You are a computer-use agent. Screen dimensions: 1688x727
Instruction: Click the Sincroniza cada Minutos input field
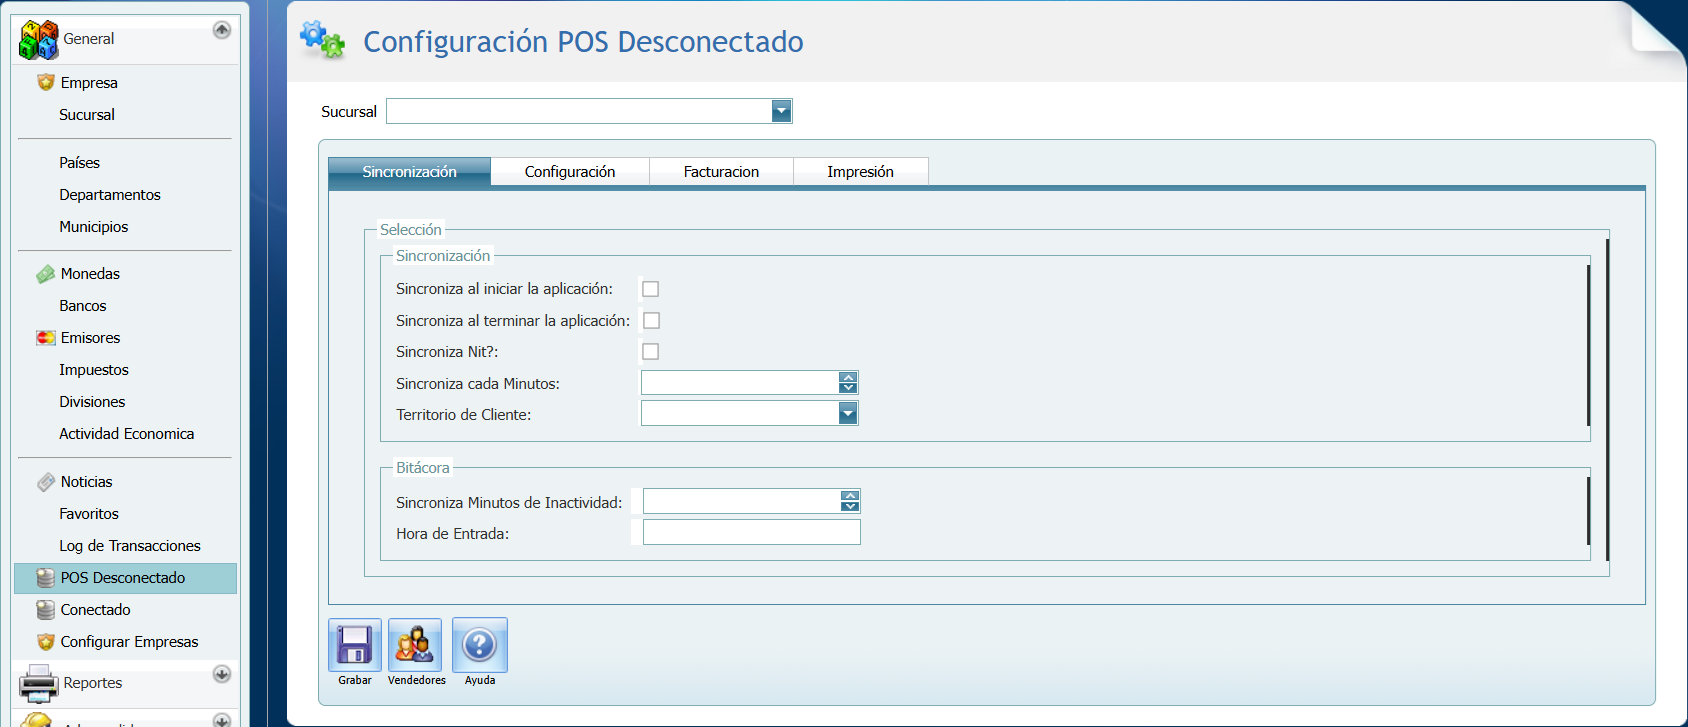coord(740,382)
